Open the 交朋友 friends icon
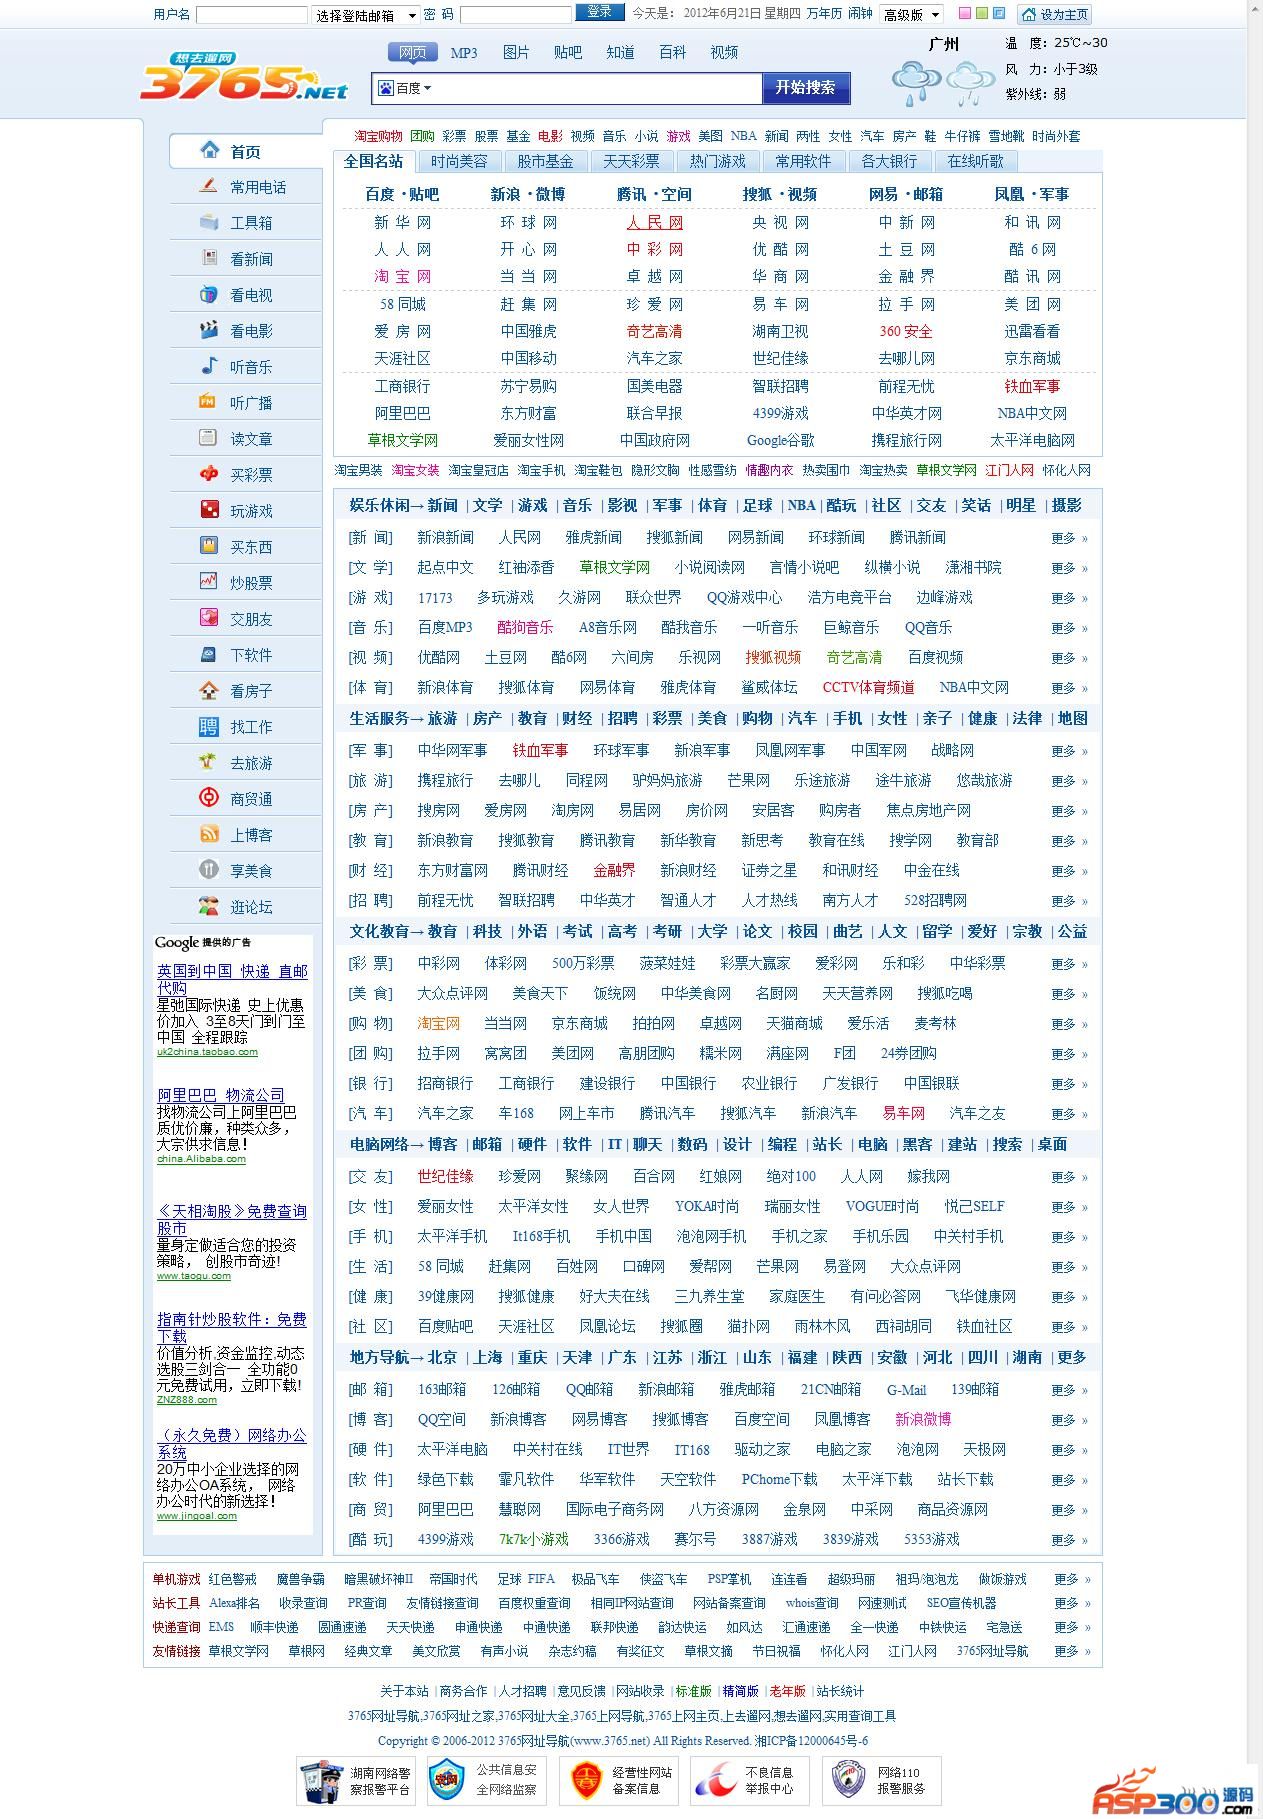 coord(208,618)
